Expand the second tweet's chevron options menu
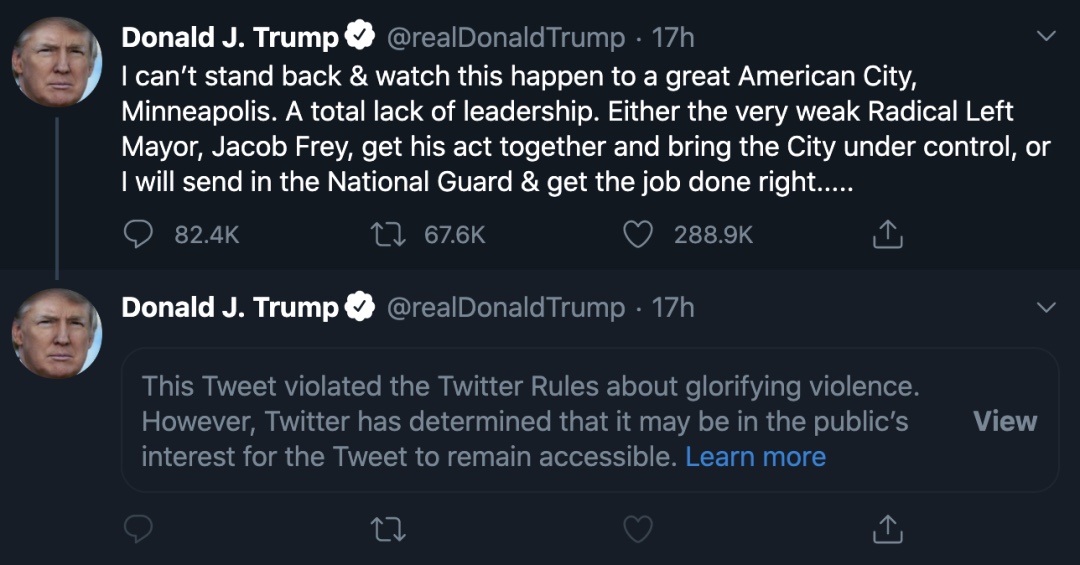This screenshot has width=1080, height=565. tap(1046, 307)
